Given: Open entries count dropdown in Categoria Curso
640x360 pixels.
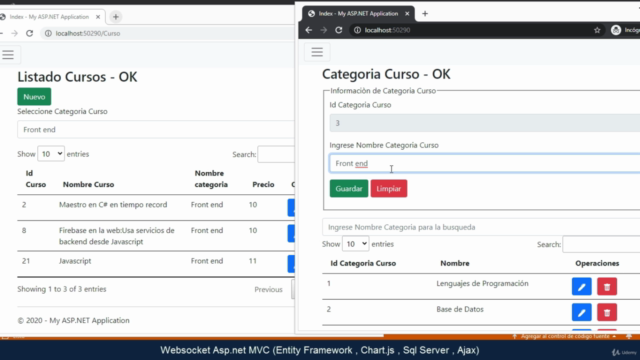Looking at the screenshot, I should pyautogui.click(x=356, y=244).
